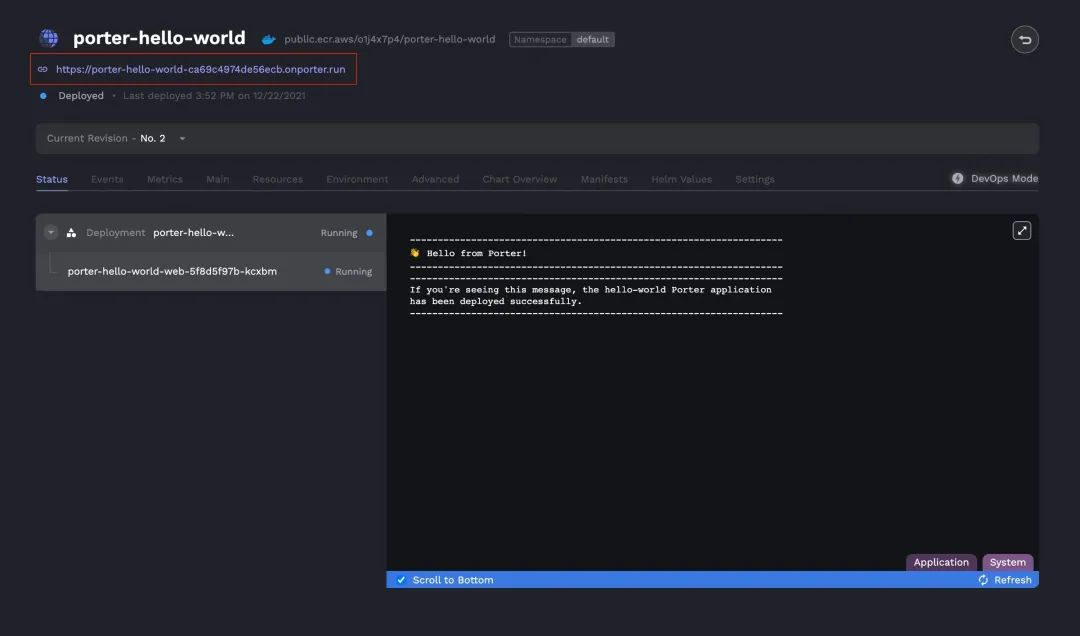Go to the Main tab

[x=218, y=179]
